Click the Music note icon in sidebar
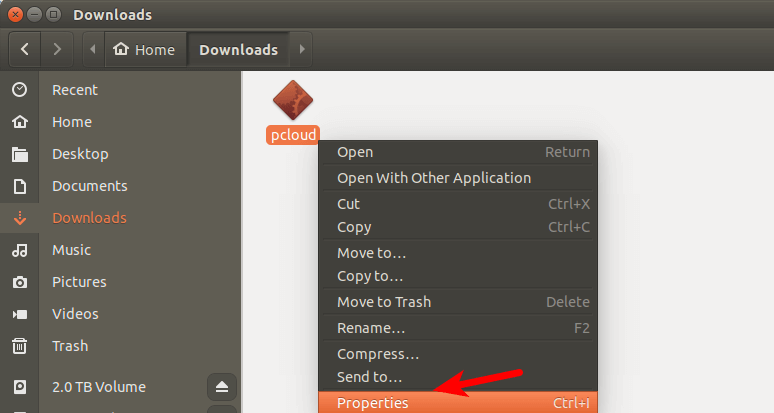This screenshot has height=413, width=774. pyautogui.click(x=19, y=250)
